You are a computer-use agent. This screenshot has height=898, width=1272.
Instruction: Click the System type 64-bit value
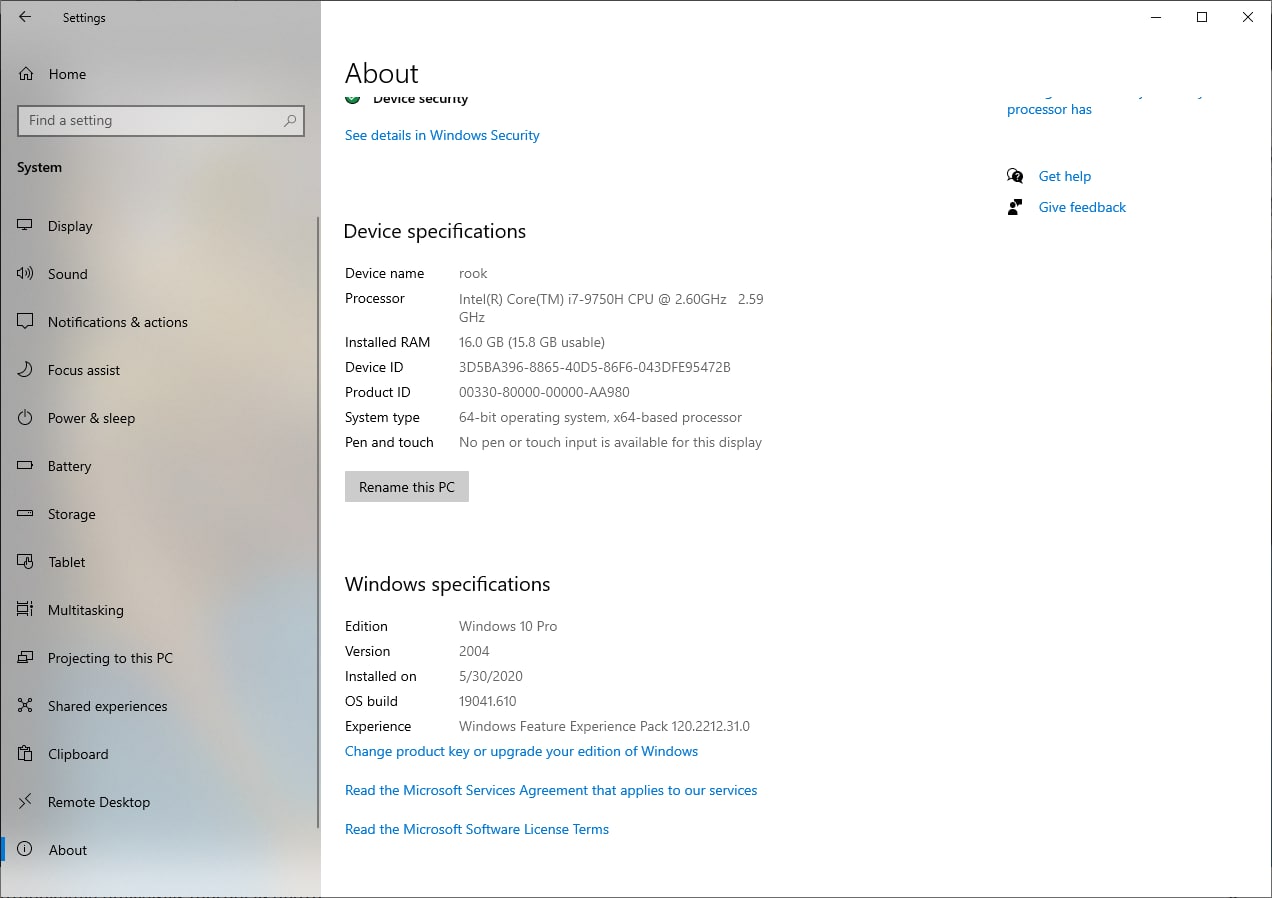pos(600,417)
